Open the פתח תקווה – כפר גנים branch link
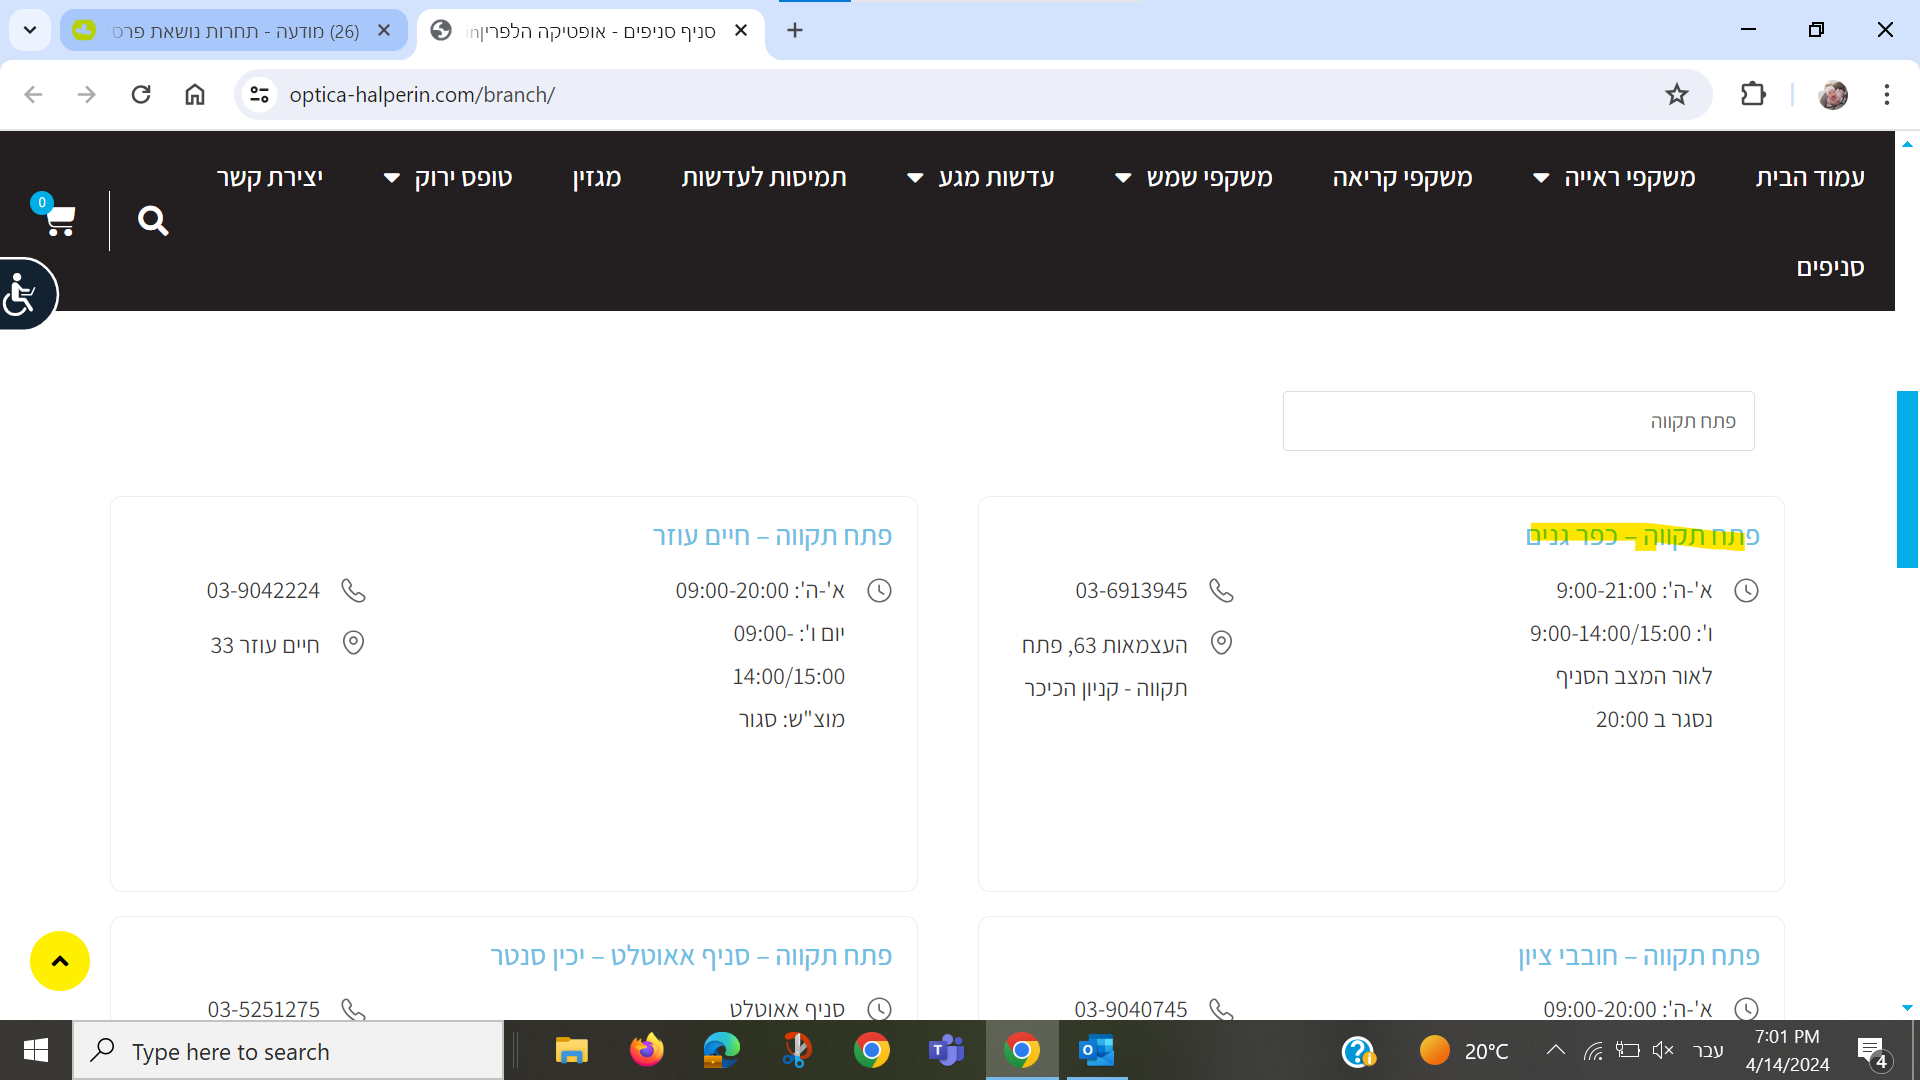 pyautogui.click(x=1643, y=536)
